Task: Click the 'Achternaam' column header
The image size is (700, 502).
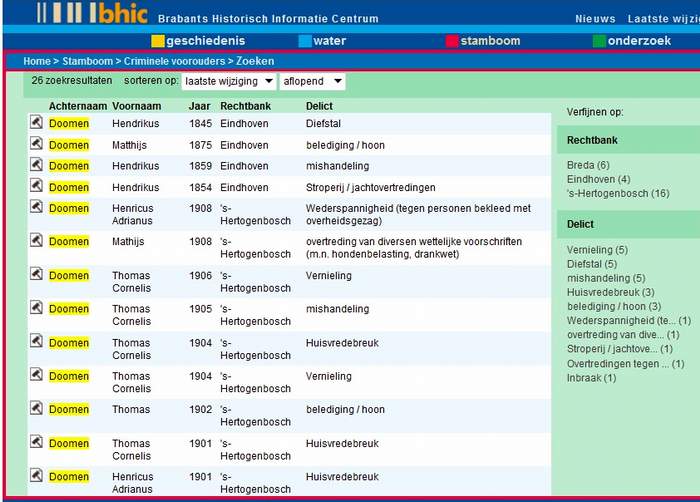Action: [x=76, y=105]
